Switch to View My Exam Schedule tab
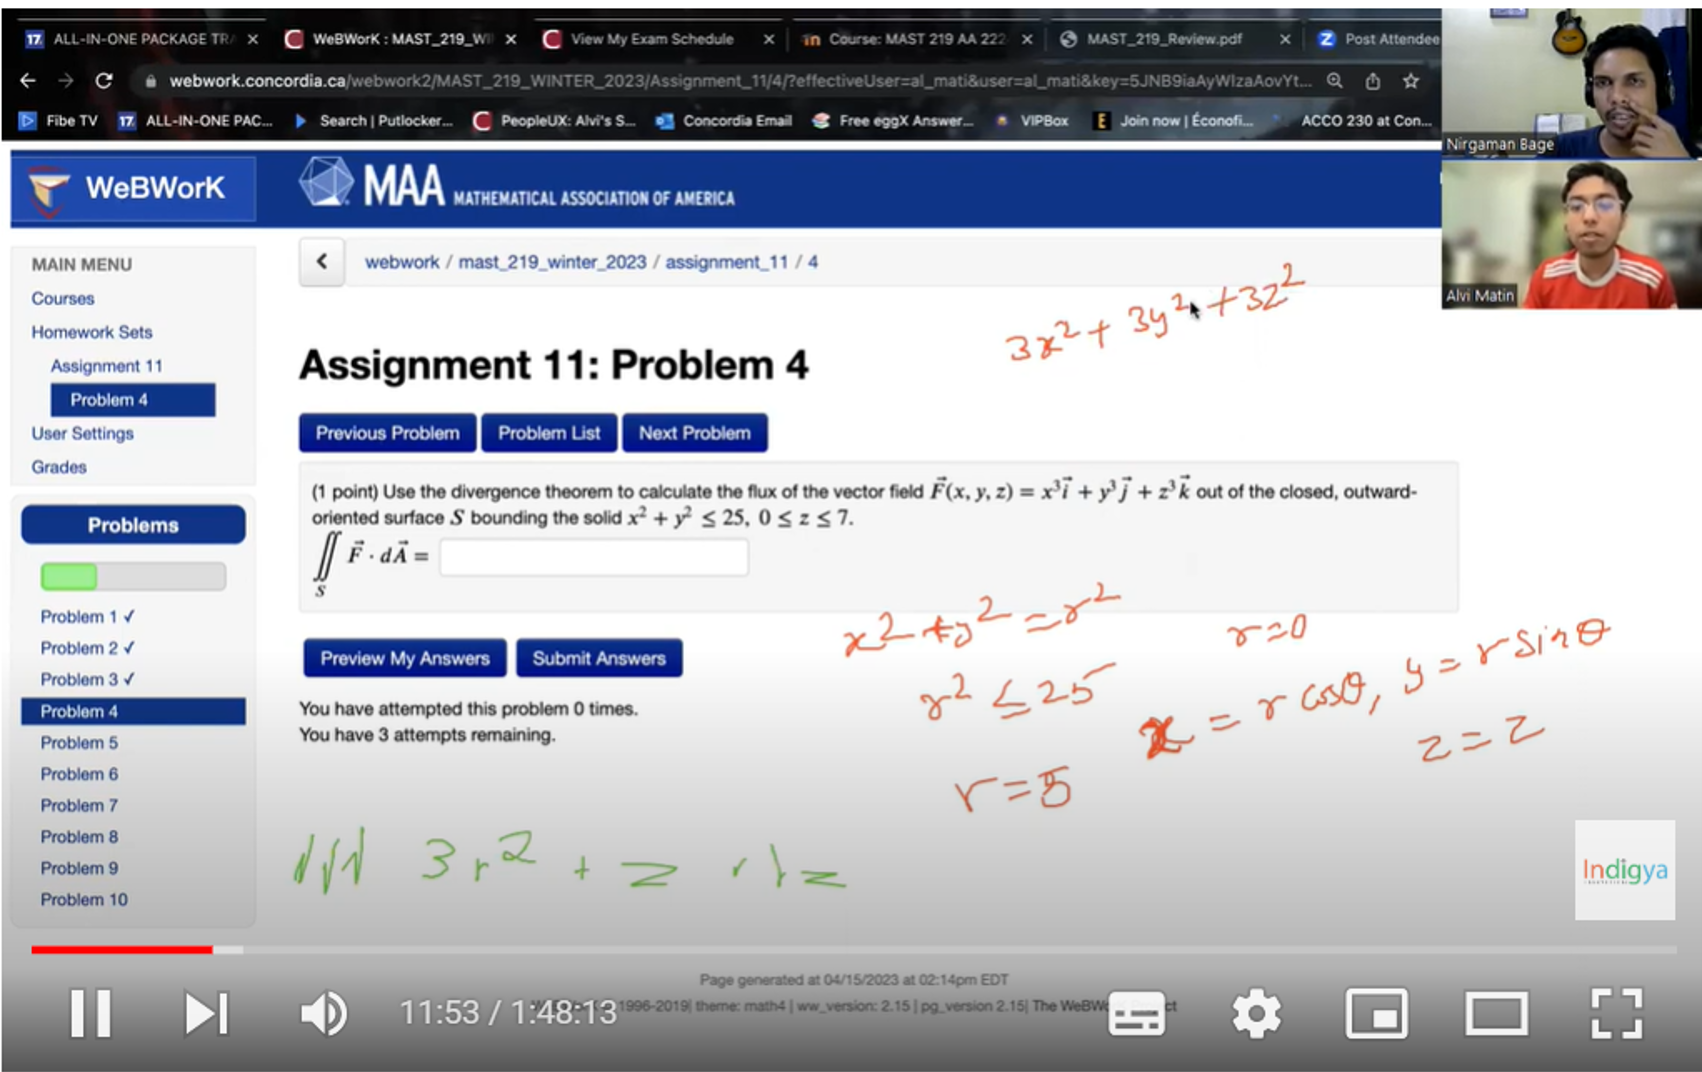Image resolution: width=1702 pixels, height=1072 pixels. click(652, 39)
